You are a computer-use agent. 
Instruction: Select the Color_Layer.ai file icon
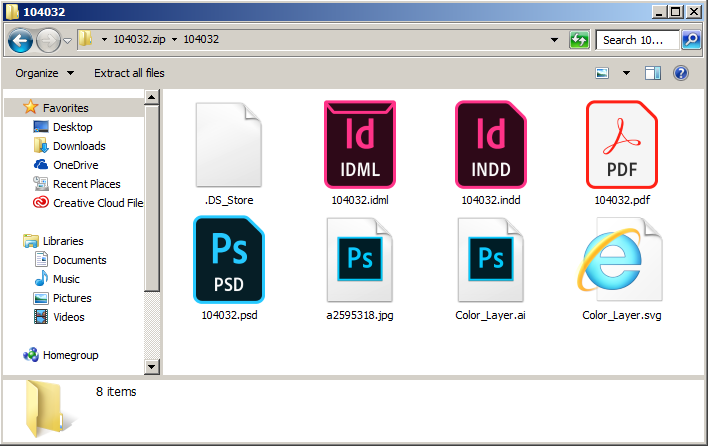pos(491,260)
